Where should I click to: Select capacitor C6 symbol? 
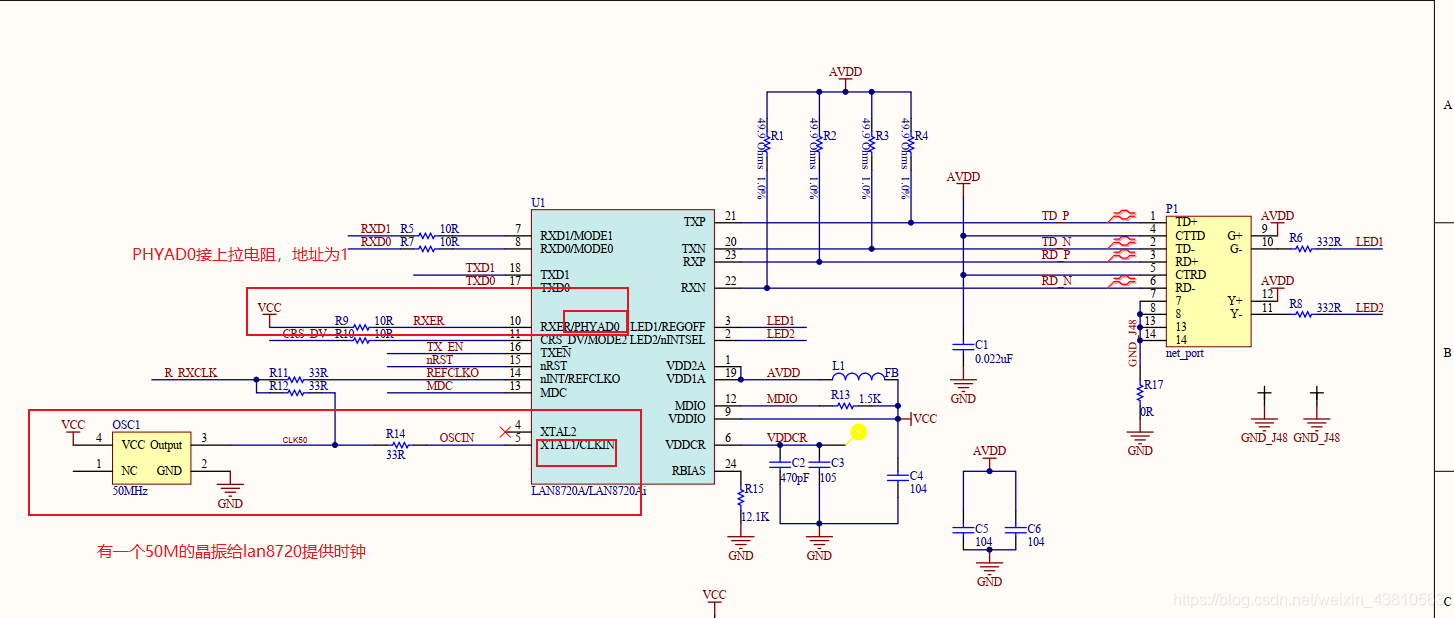tap(1015, 529)
